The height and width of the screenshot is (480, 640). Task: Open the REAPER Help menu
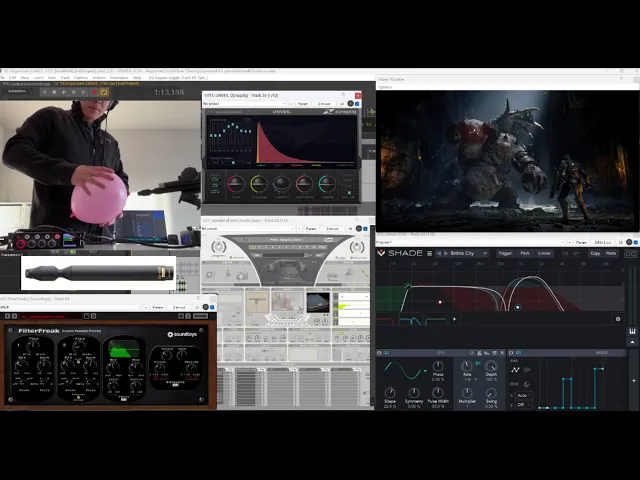(x=137, y=78)
